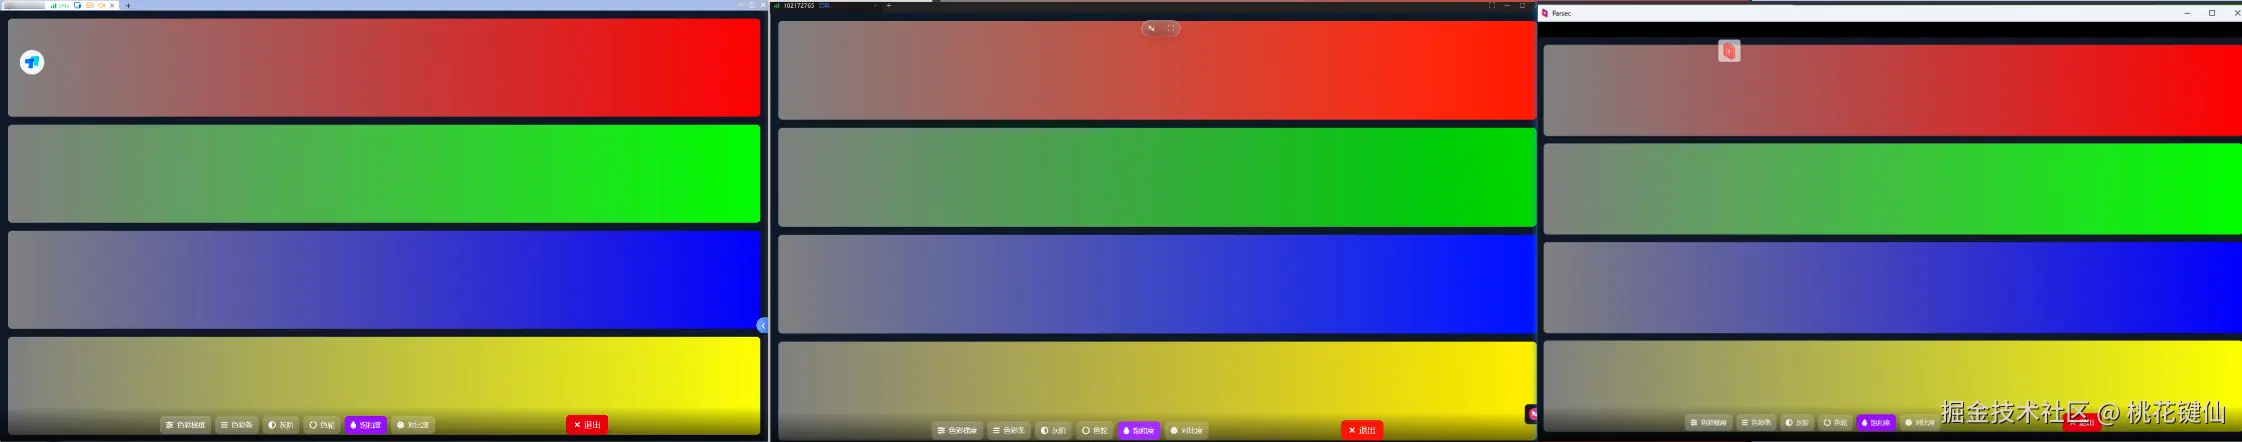Image resolution: width=2242 pixels, height=442 pixels.
Task: Select 色彩条 in the Parsec window
Action: click(x=1757, y=422)
